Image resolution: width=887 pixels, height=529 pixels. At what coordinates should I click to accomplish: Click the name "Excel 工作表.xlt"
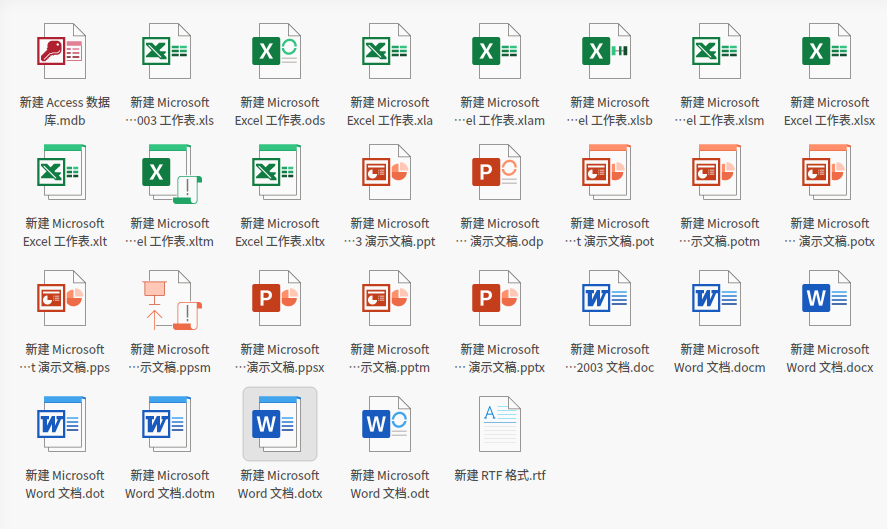65,242
